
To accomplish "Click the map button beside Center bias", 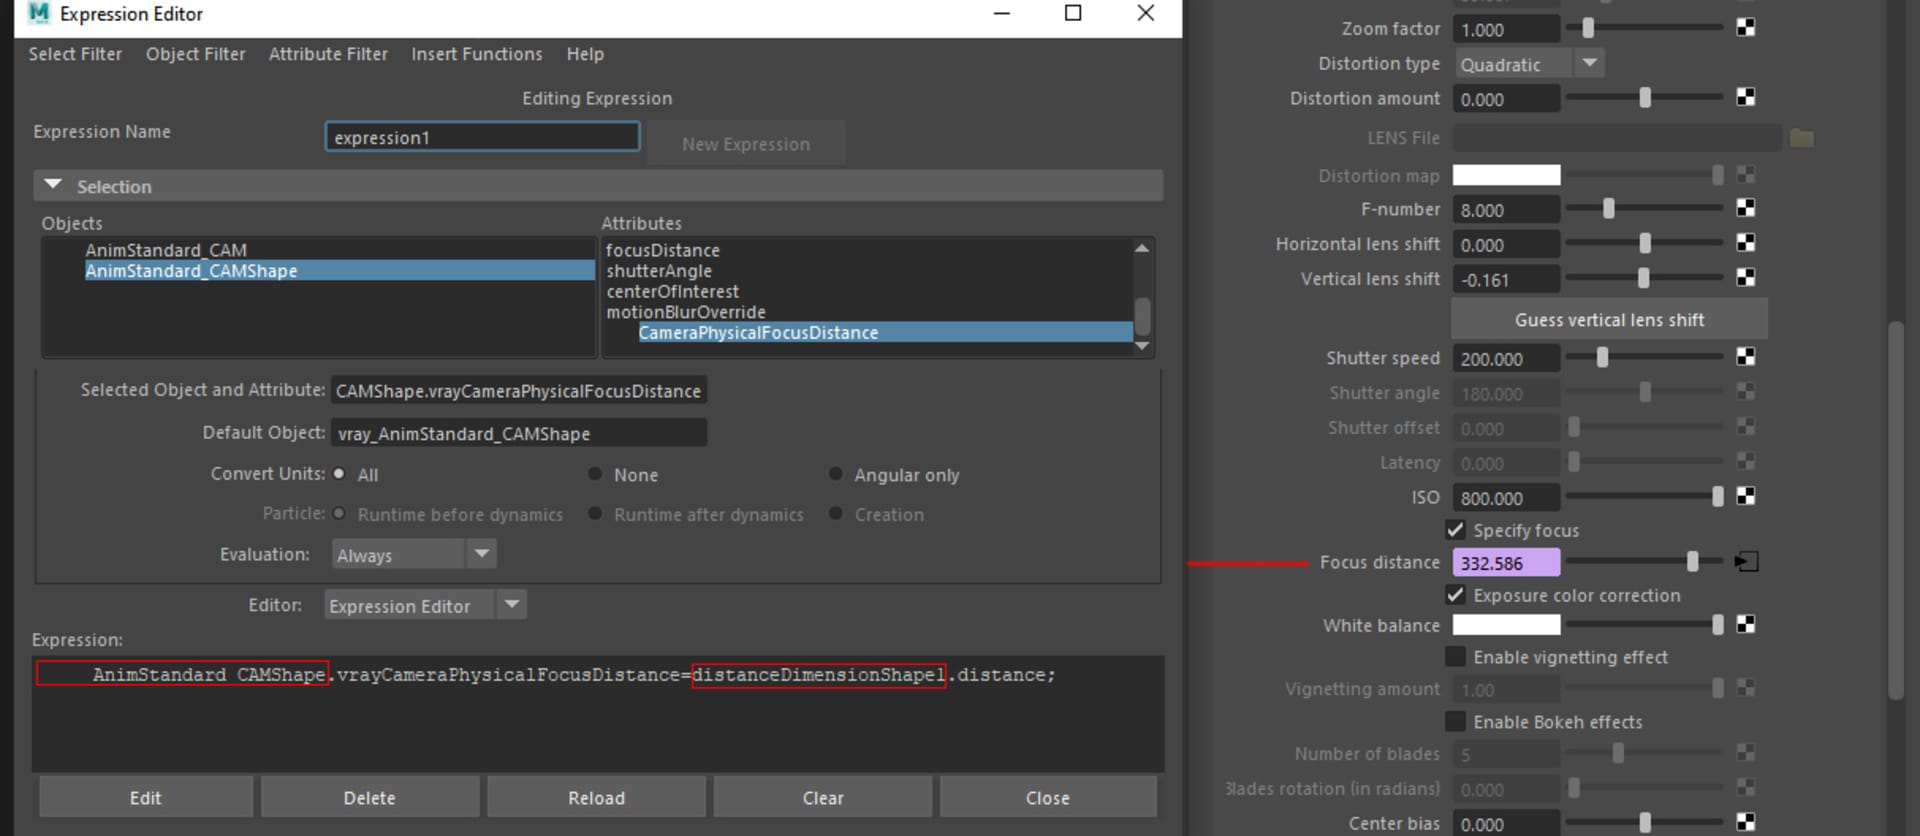I will (x=1745, y=822).
